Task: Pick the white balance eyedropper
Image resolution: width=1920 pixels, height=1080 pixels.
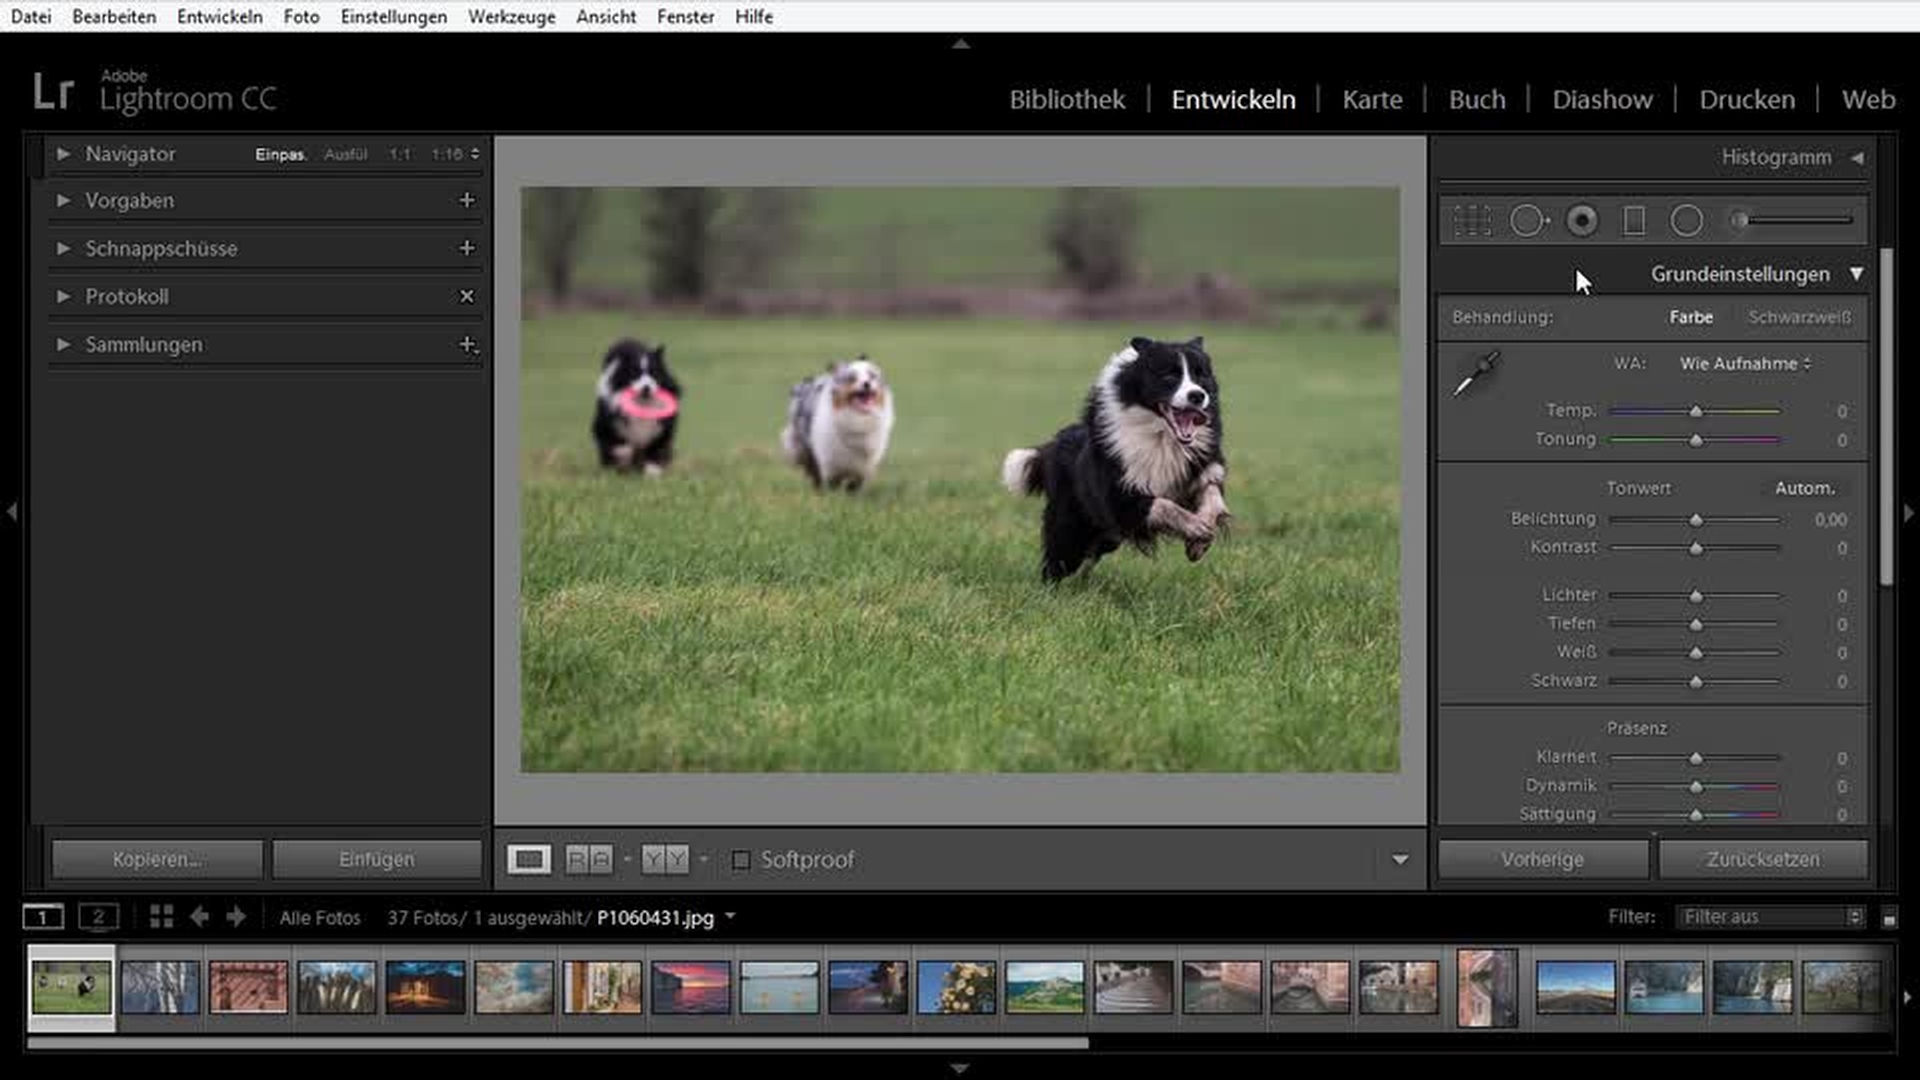Action: (x=1476, y=374)
